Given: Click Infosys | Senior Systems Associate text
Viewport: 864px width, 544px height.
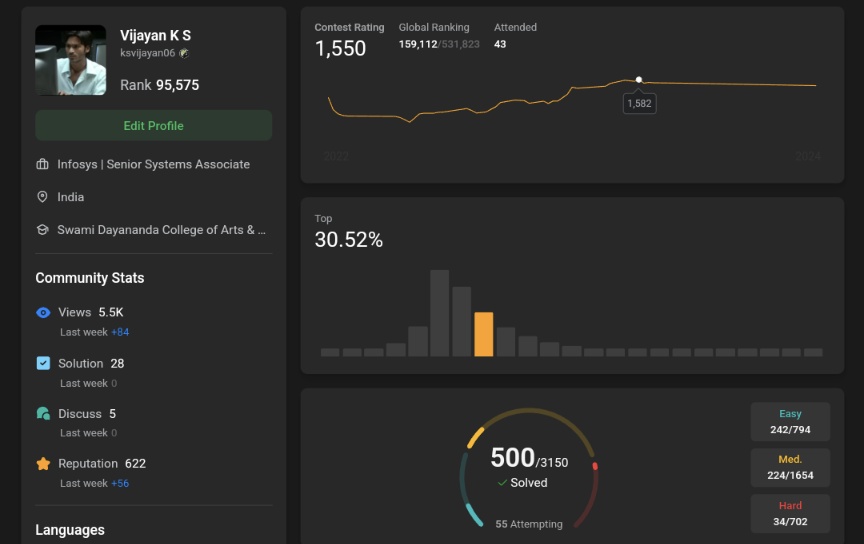Looking at the screenshot, I should pos(153,164).
